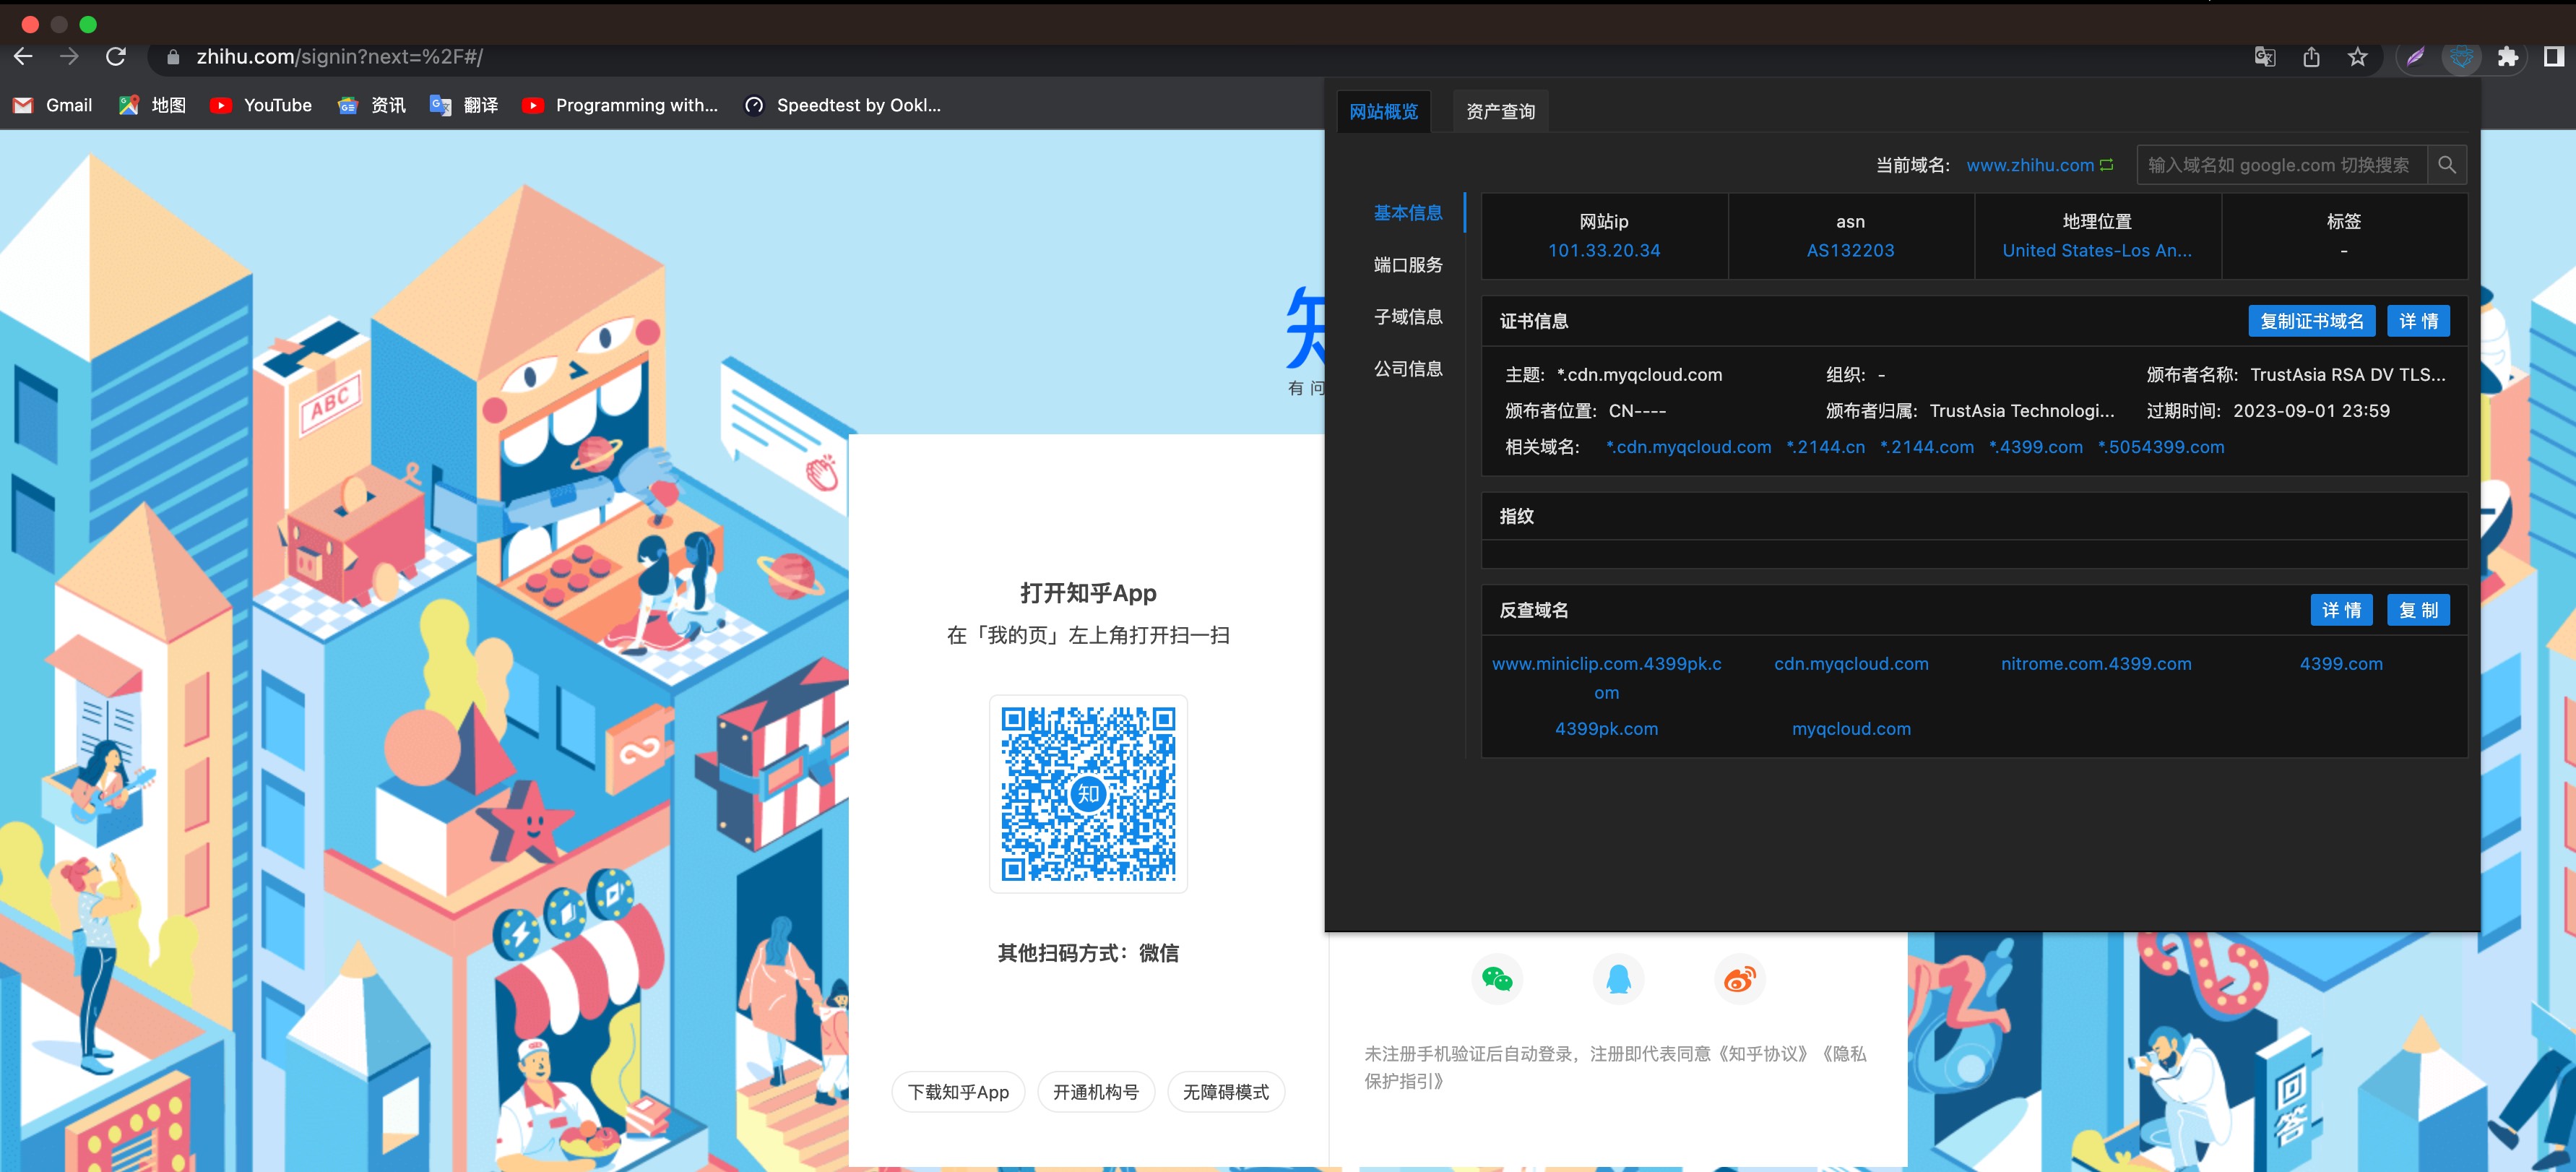Focus the domain search input field

[x=2282, y=165]
